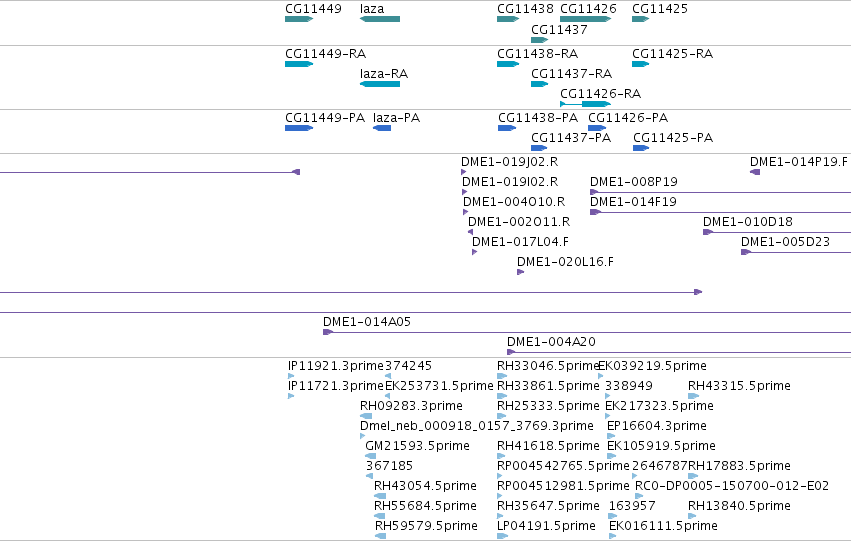The width and height of the screenshot is (851, 541).
Task: Select the DME1-020L16.F feature label
Action: pos(566,262)
